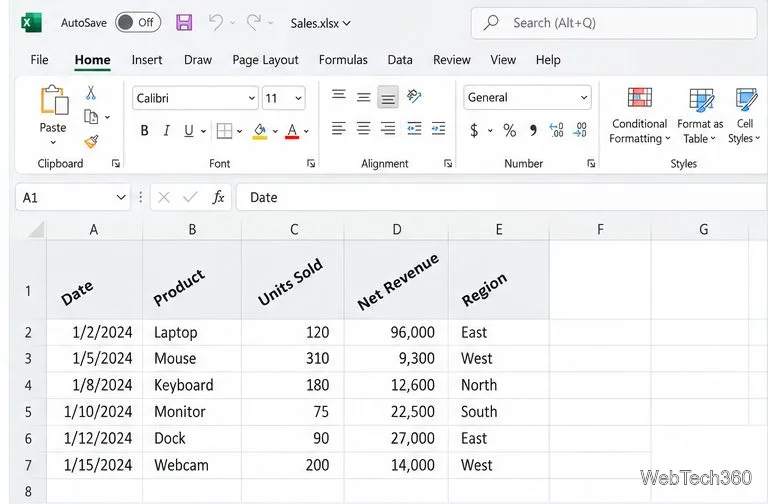This screenshot has height=504, width=768.
Task: Open Cell Styles gallery
Action: [744, 116]
